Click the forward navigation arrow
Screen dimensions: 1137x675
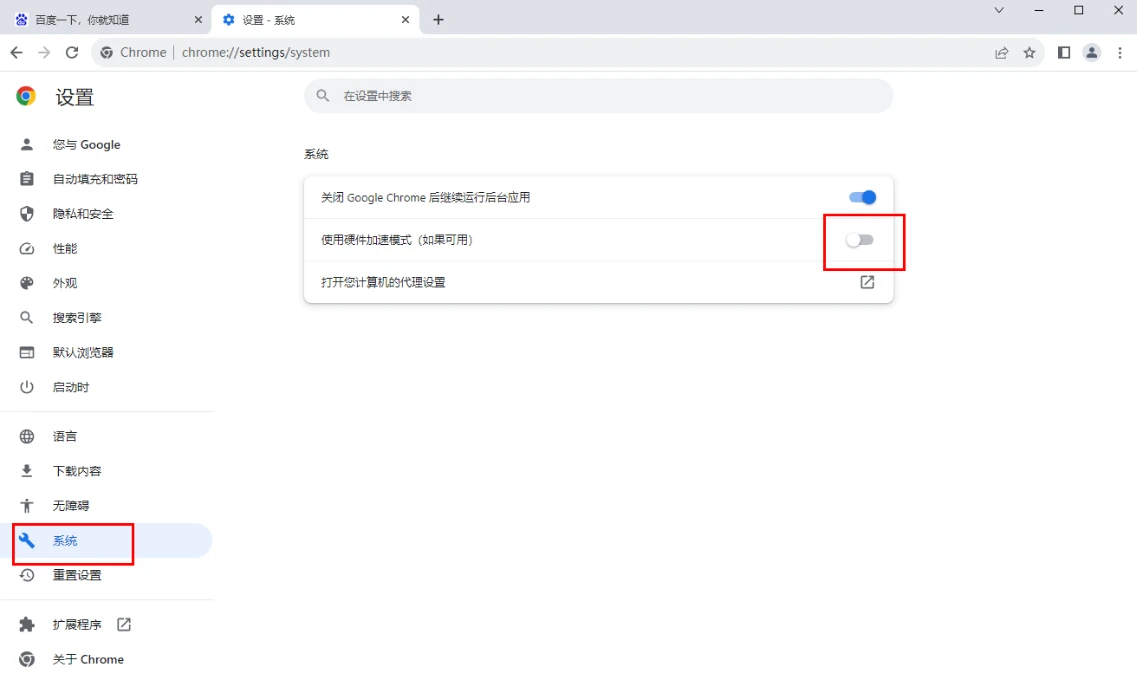coord(44,52)
